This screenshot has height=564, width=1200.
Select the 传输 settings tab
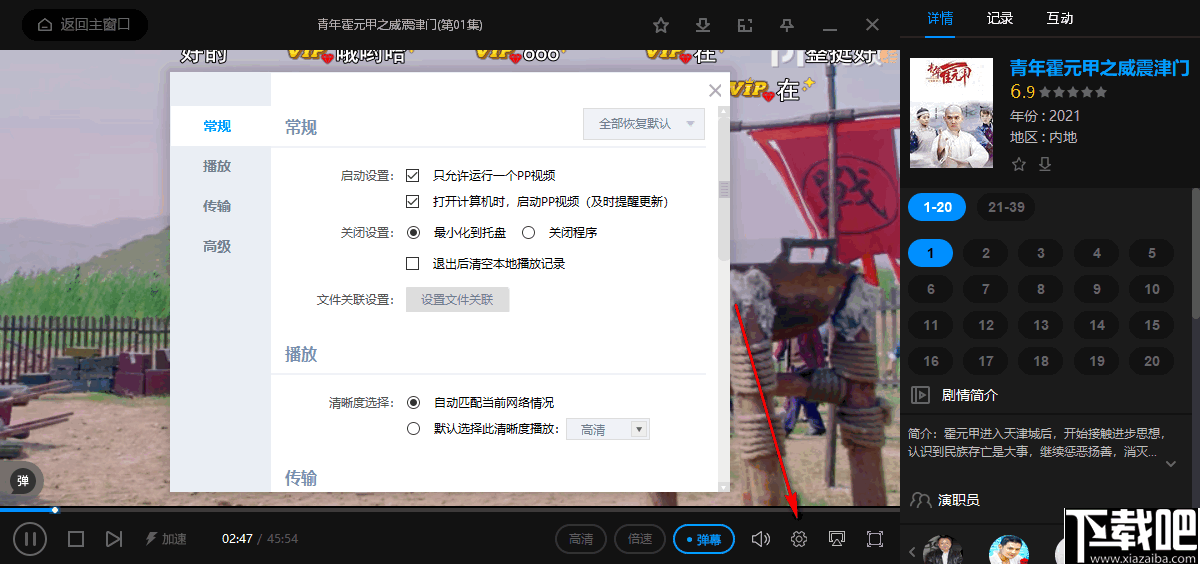[x=217, y=206]
